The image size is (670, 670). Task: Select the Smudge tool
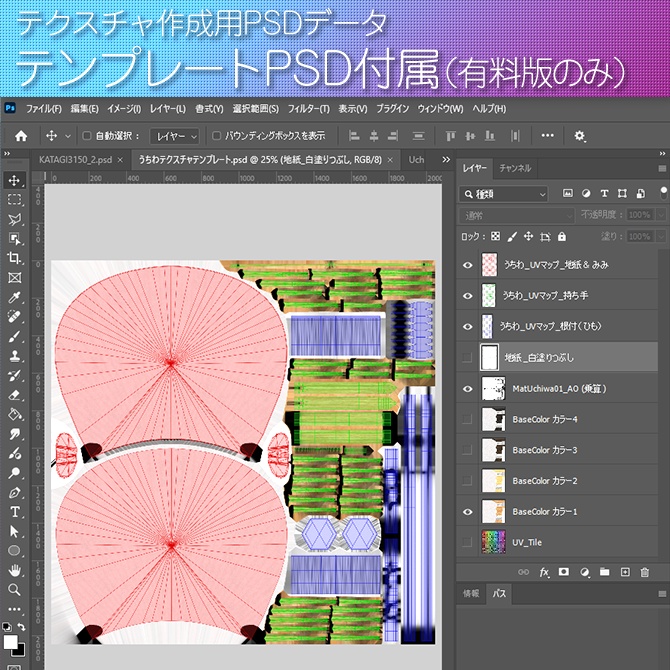click(x=14, y=434)
